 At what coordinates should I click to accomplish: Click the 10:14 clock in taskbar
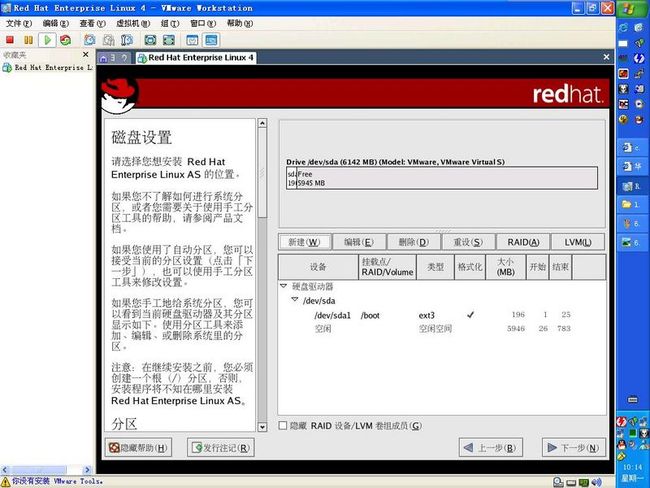pos(632,467)
